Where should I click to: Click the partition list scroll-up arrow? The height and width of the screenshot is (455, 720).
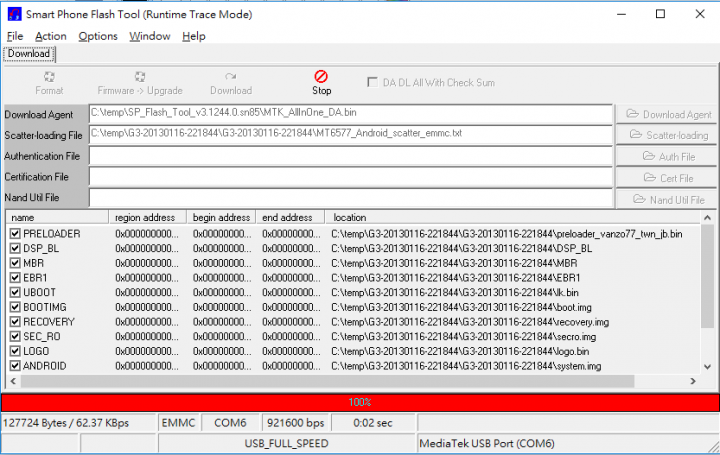(x=707, y=218)
